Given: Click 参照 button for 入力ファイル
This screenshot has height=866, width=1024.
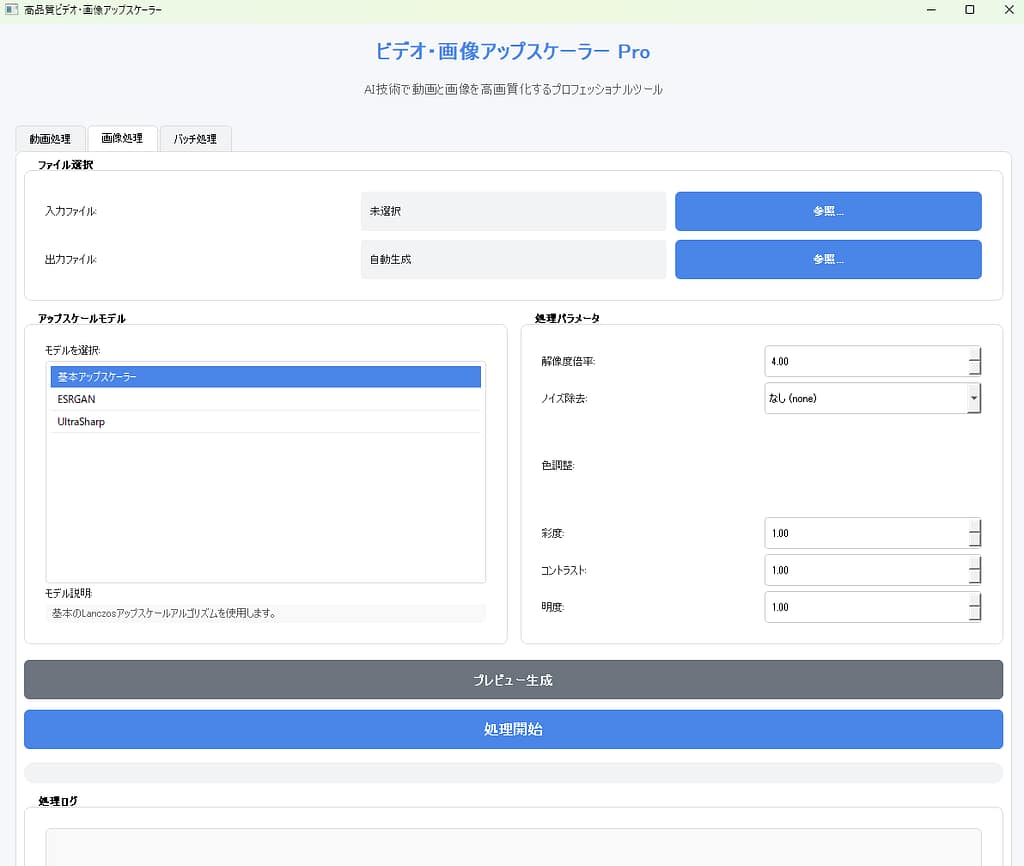Looking at the screenshot, I should 828,211.
